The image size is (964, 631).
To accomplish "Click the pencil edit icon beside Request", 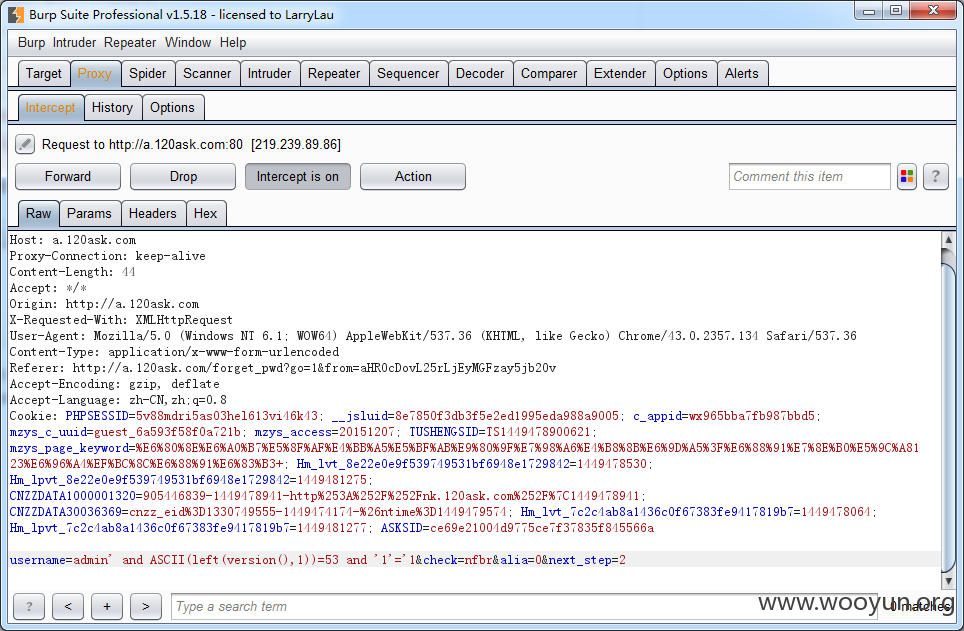I will [x=25, y=145].
